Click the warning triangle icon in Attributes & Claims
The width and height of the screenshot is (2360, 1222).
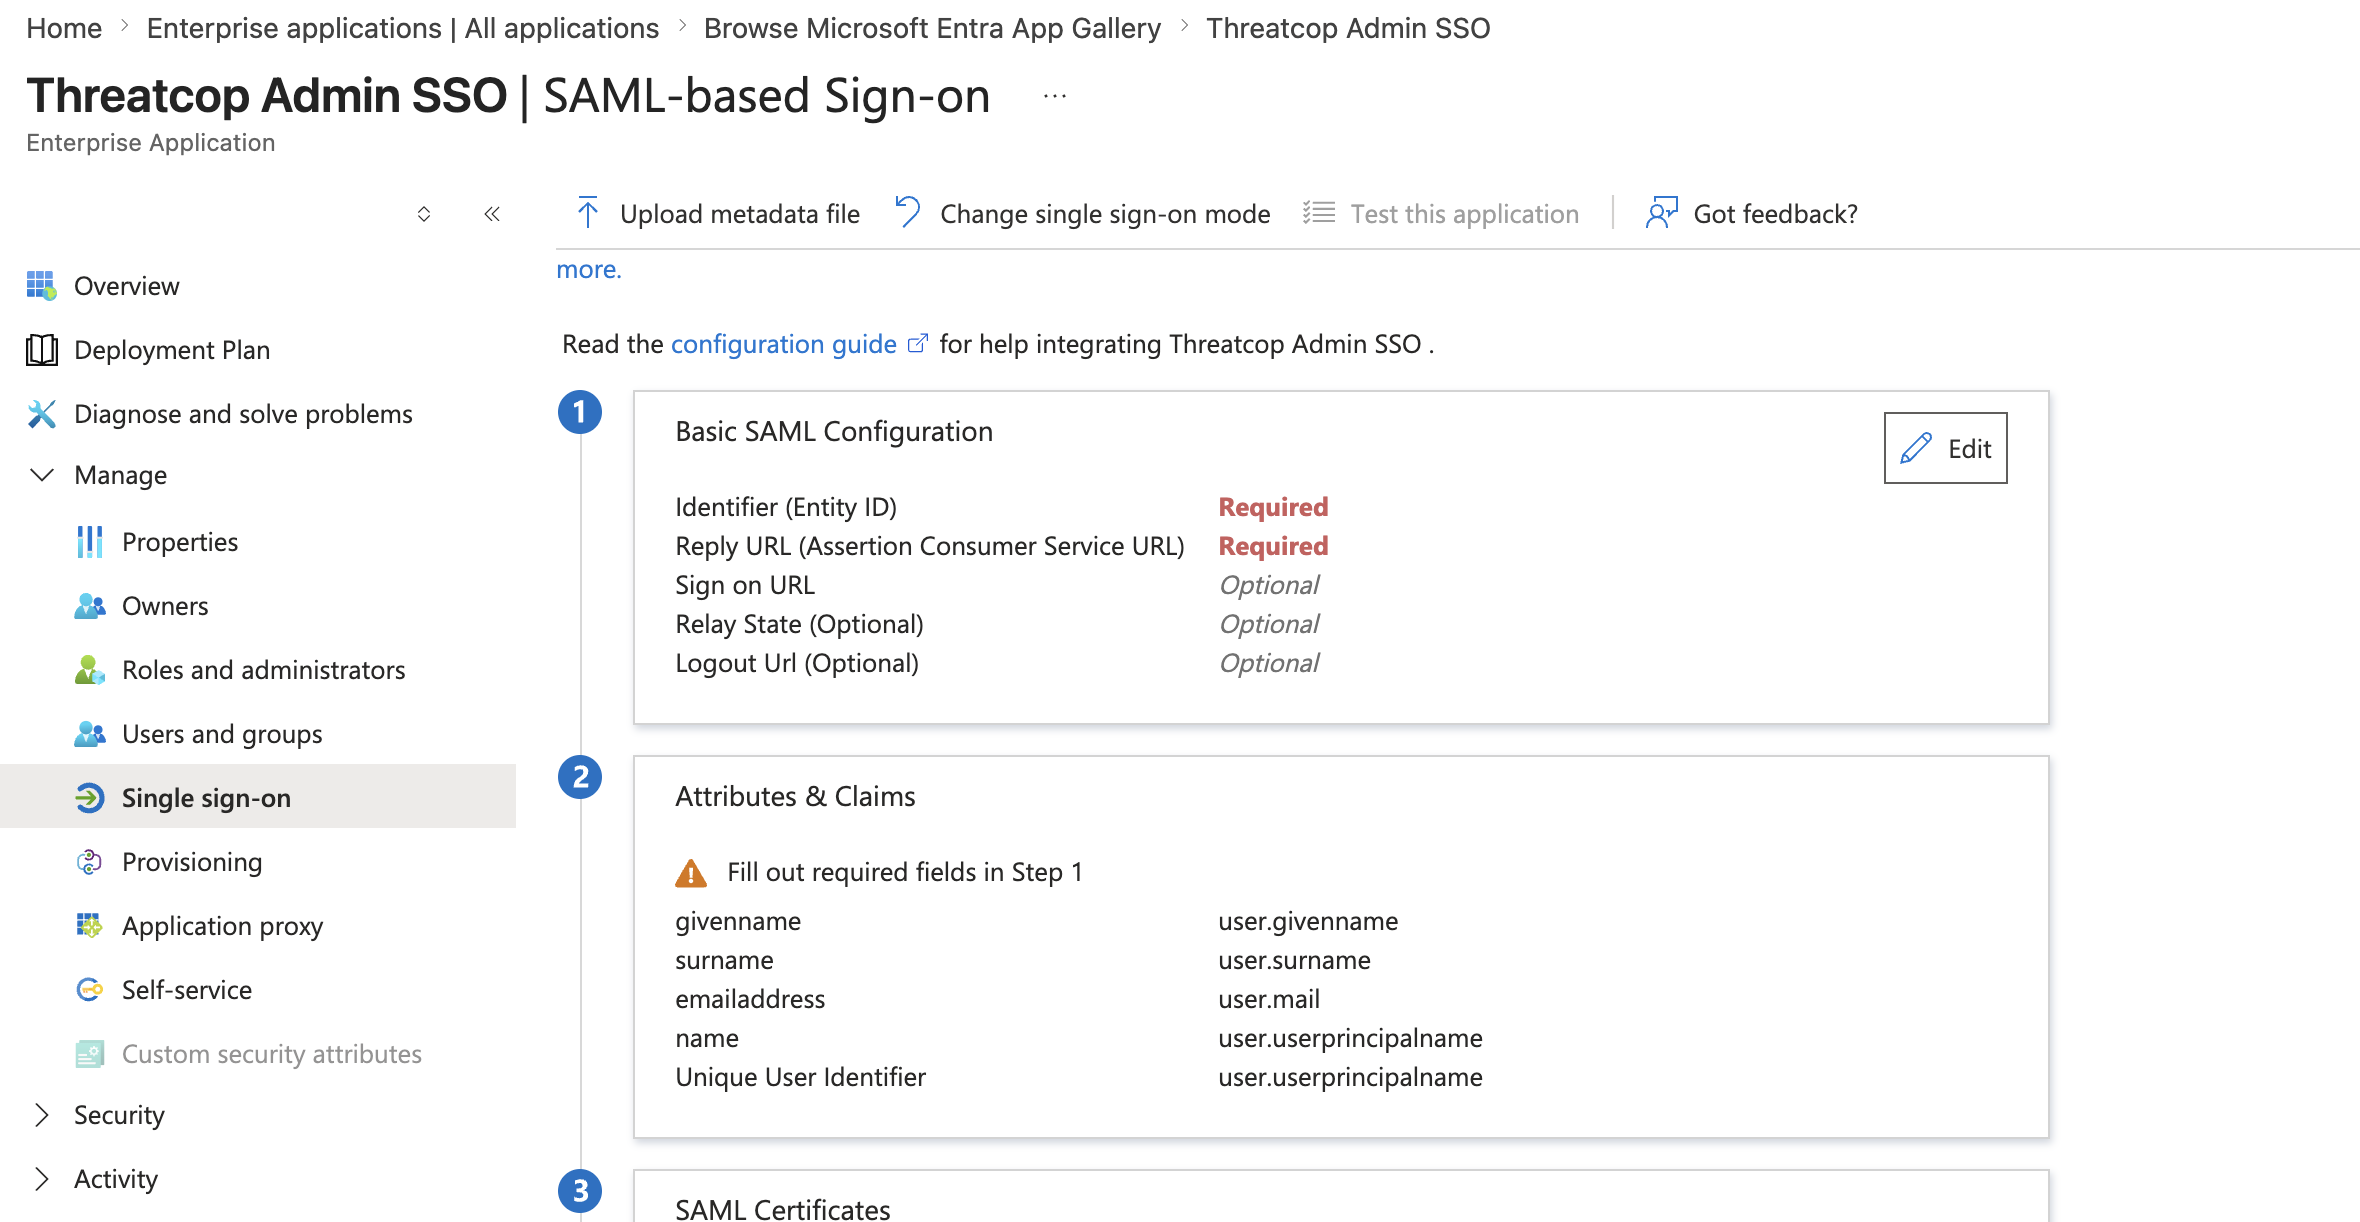pyautogui.click(x=691, y=873)
